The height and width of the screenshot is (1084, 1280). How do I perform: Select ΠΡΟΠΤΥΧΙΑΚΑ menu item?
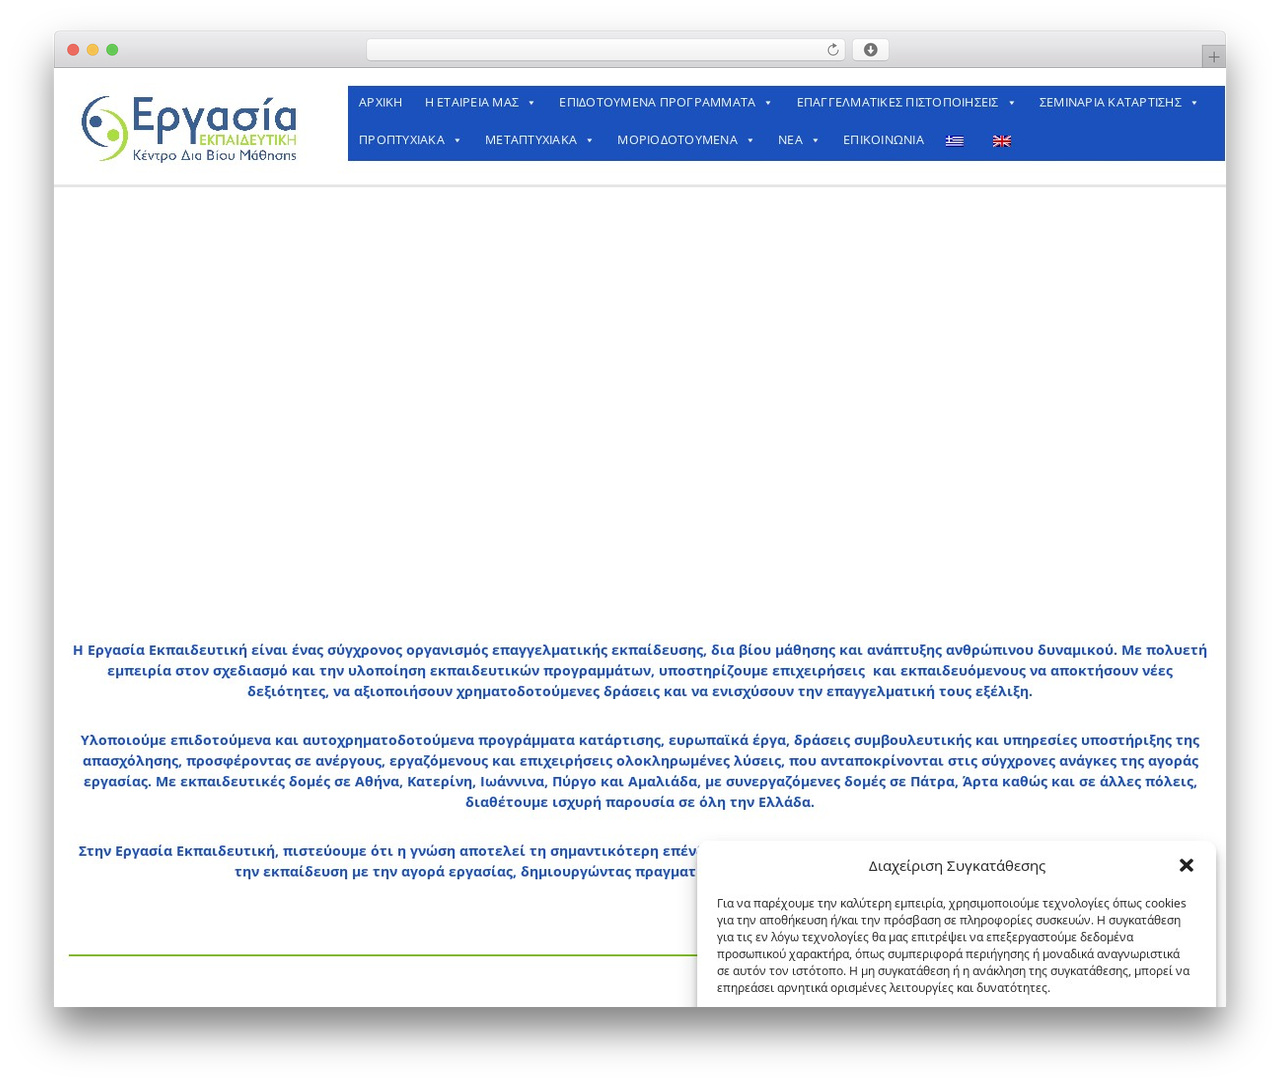click(402, 140)
